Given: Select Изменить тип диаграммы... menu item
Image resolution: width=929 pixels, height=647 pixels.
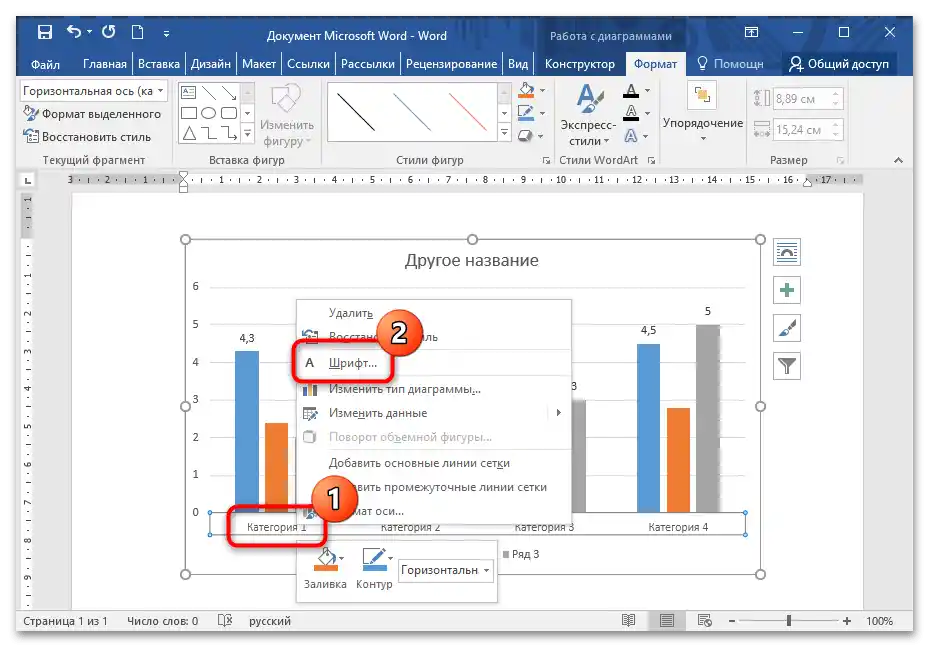Looking at the screenshot, I should pos(434,389).
